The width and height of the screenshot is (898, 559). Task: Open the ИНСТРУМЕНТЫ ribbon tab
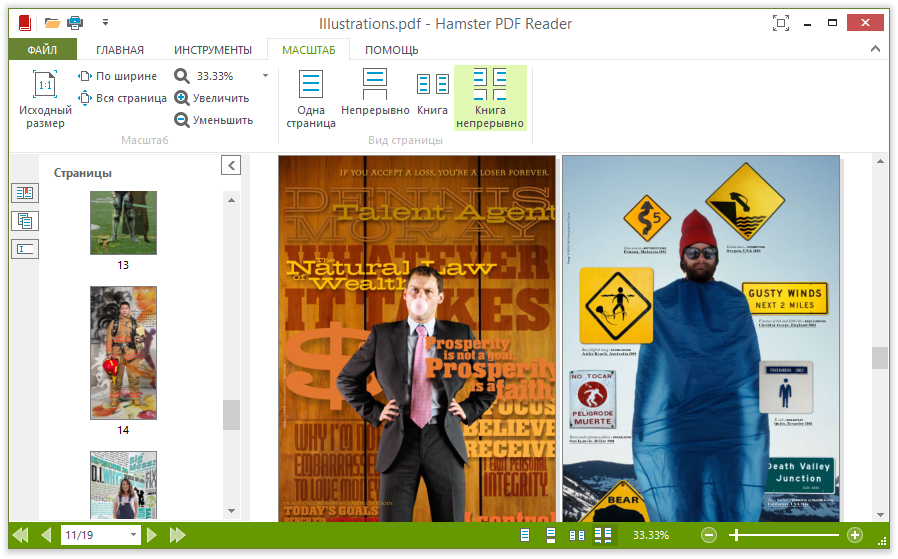[213, 50]
